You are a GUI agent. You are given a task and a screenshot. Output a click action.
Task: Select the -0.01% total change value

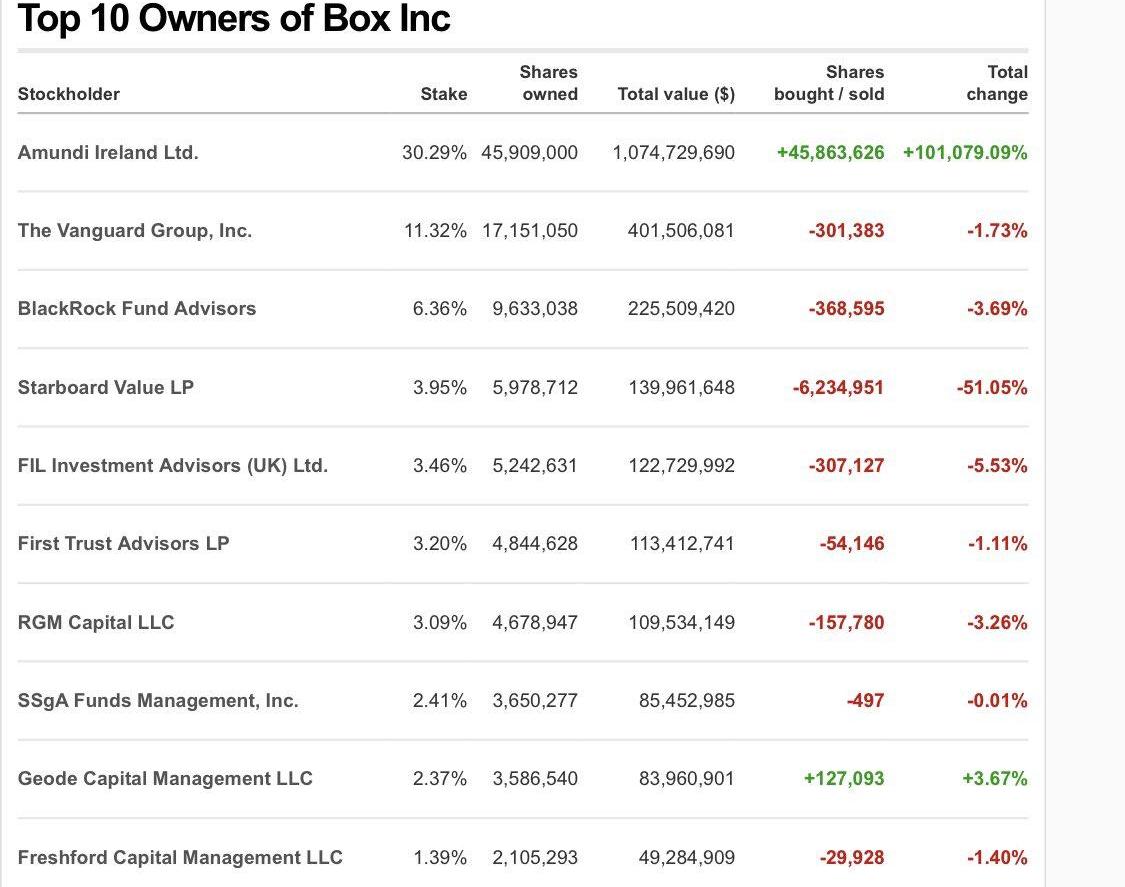(x=997, y=700)
